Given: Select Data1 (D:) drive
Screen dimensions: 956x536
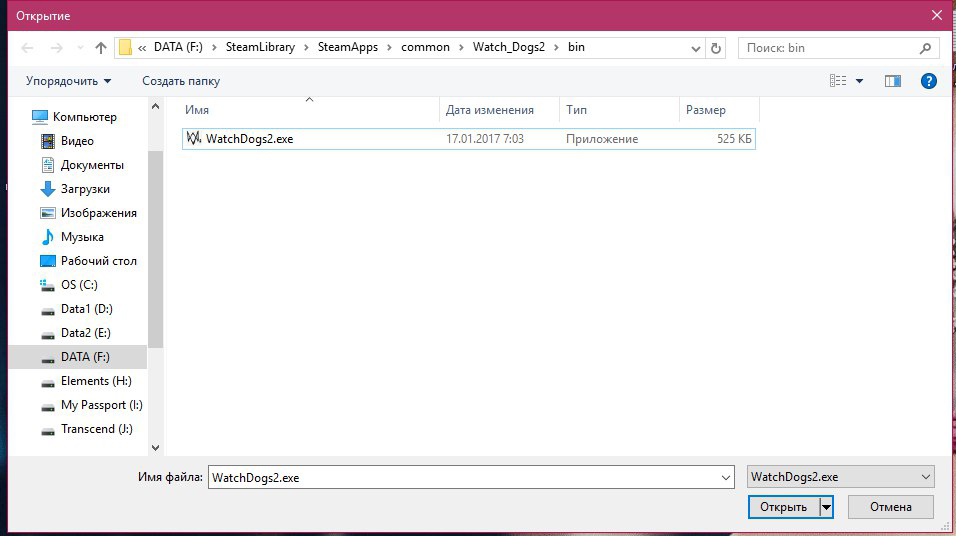Looking at the screenshot, I should pyautogui.click(x=85, y=309).
